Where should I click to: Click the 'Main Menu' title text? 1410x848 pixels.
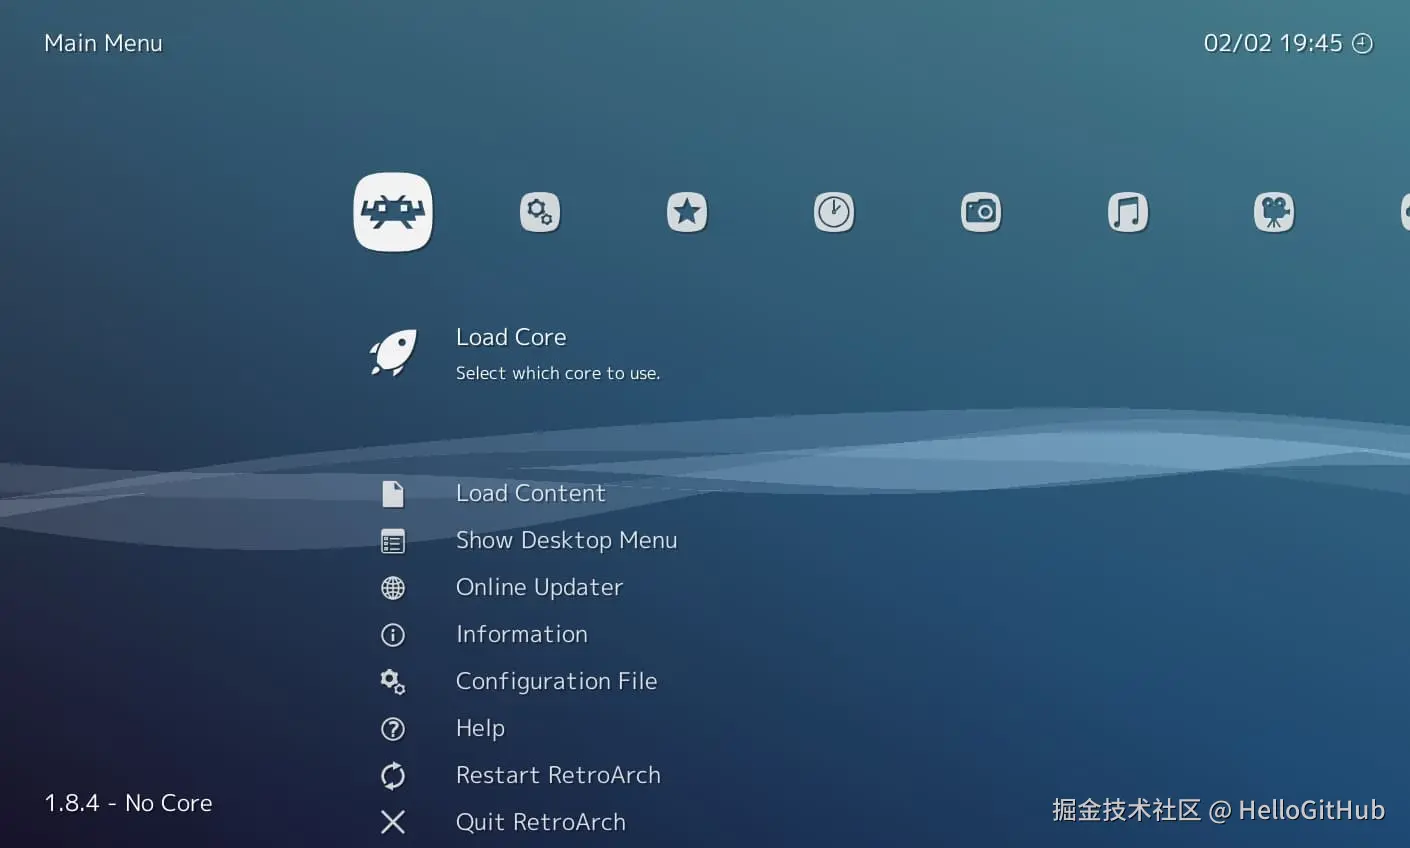103,43
